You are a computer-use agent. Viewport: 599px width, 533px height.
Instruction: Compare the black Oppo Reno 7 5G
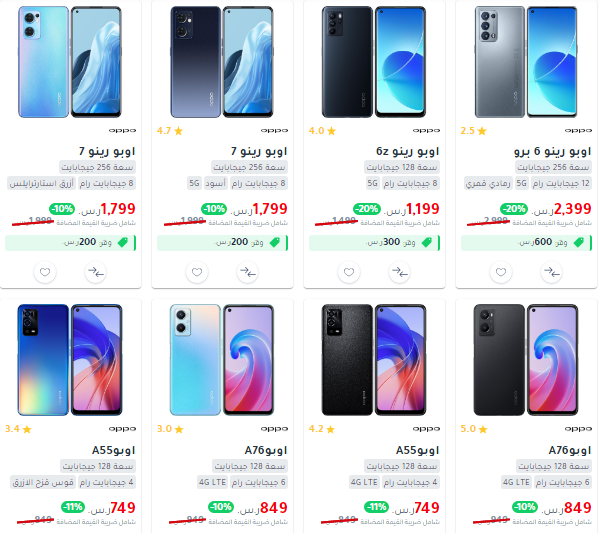click(x=248, y=272)
